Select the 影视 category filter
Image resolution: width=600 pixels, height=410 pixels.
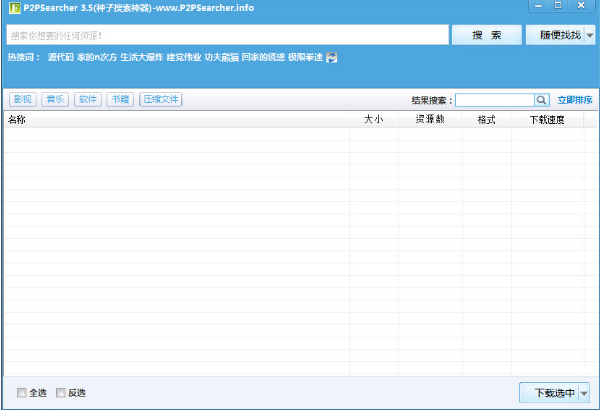pos(22,100)
